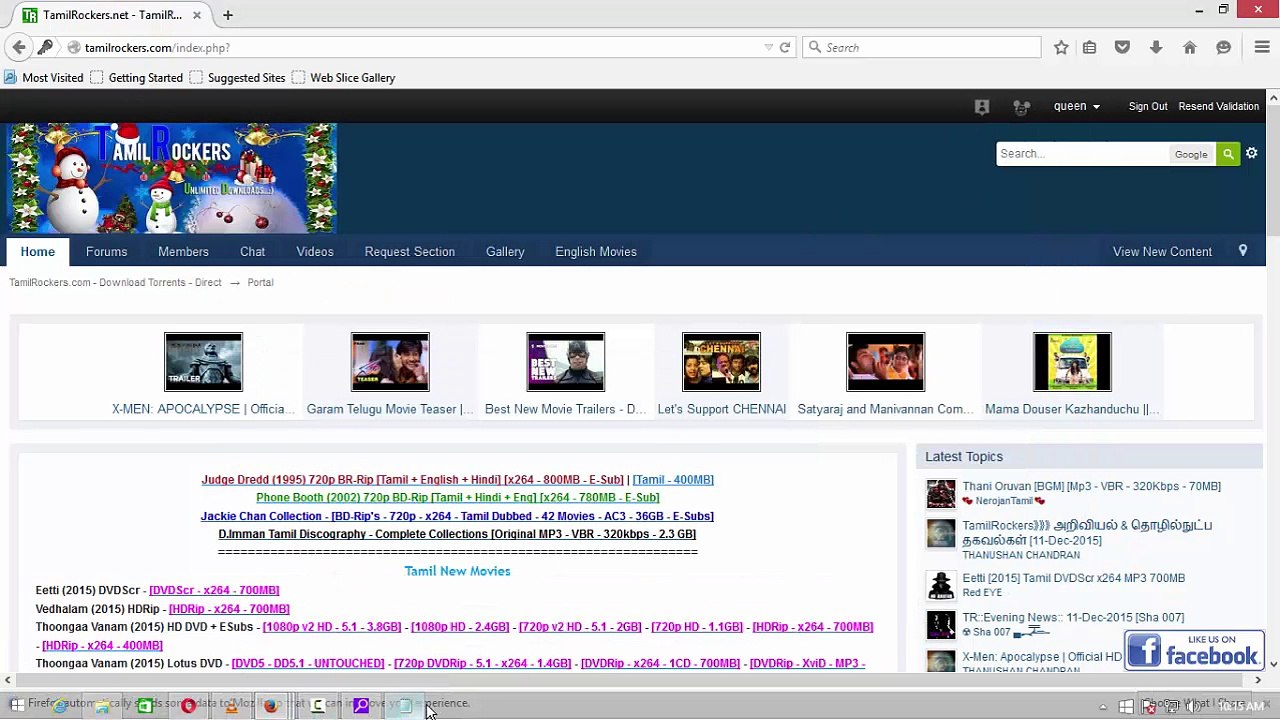The width and height of the screenshot is (1280, 720).
Task: Open File Explorer from the taskbar
Action: (x=102, y=705)
